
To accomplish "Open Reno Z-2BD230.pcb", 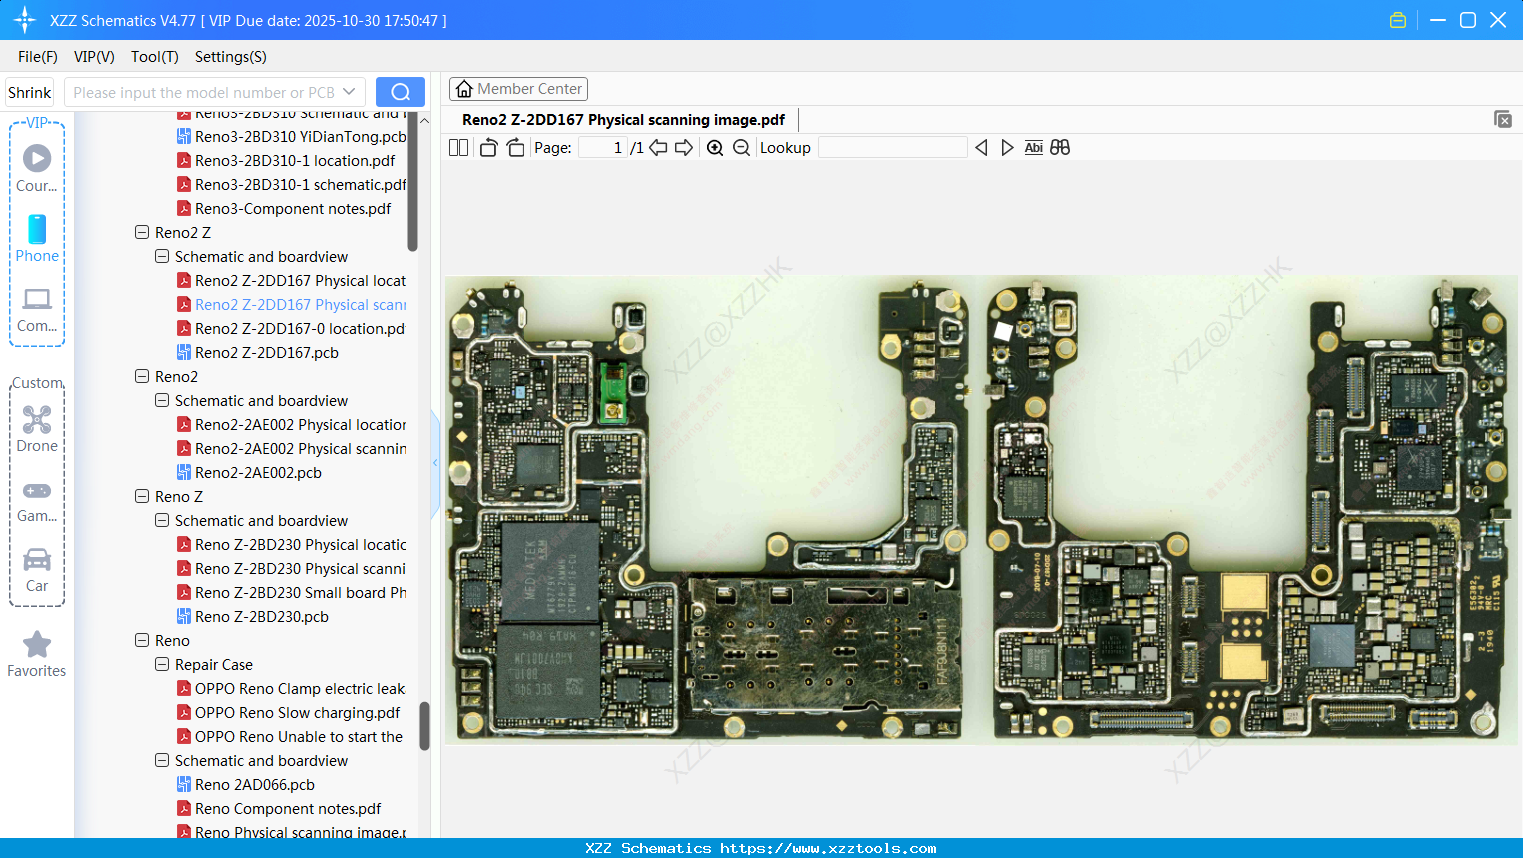I will 253,616.
